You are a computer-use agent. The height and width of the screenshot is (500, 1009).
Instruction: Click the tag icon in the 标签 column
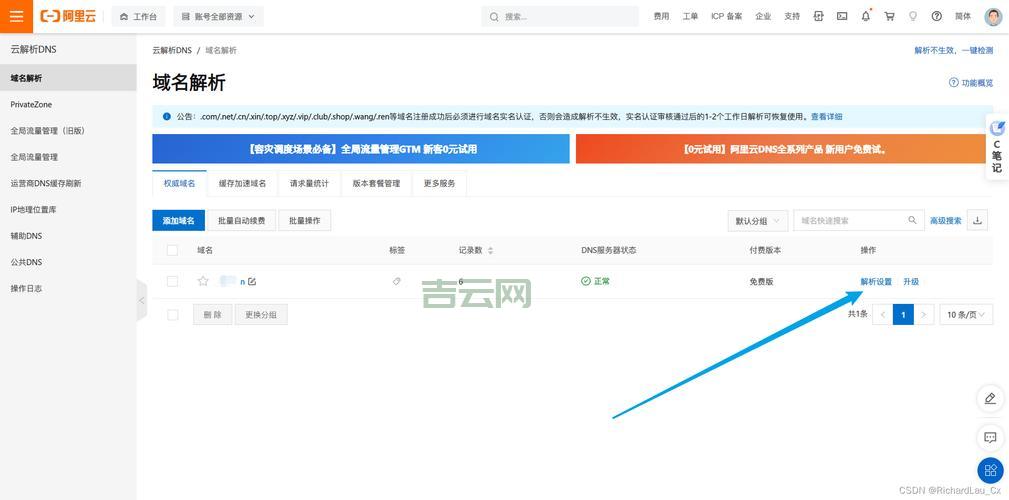pyautogui.click(x=397, y=281)
